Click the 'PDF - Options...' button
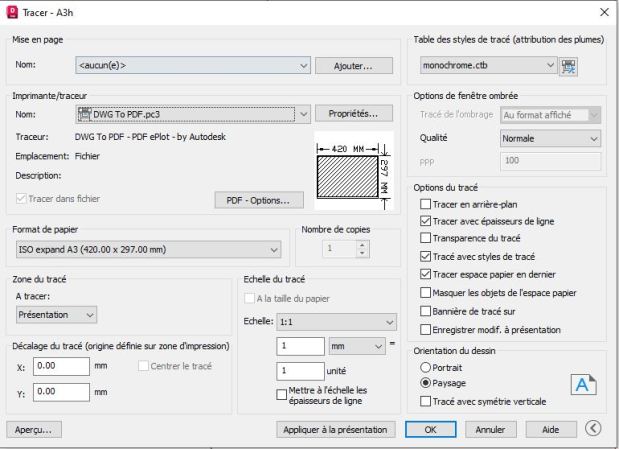619x449 pixels. [x=258, y=200]
